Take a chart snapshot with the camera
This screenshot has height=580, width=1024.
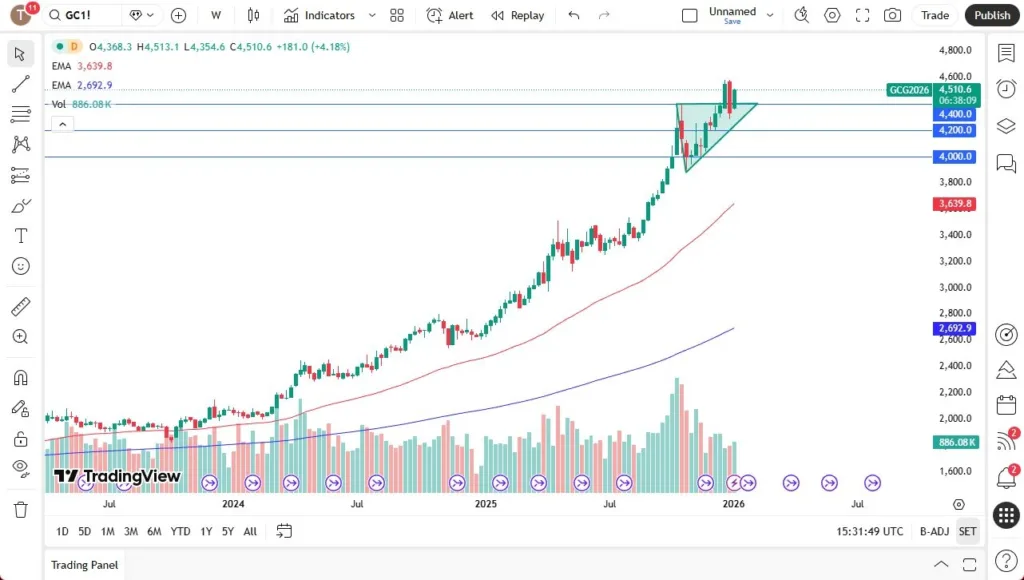tap(892, 15)
